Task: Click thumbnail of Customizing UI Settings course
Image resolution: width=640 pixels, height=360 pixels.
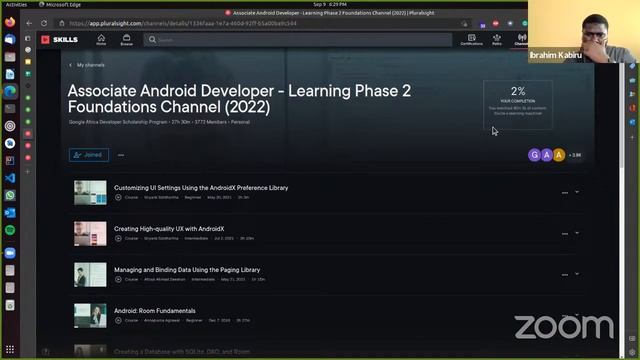Action: [x=90, y=193]
